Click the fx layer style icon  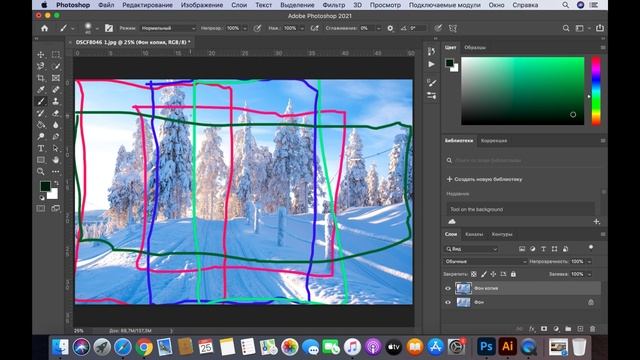coord(531,329)
